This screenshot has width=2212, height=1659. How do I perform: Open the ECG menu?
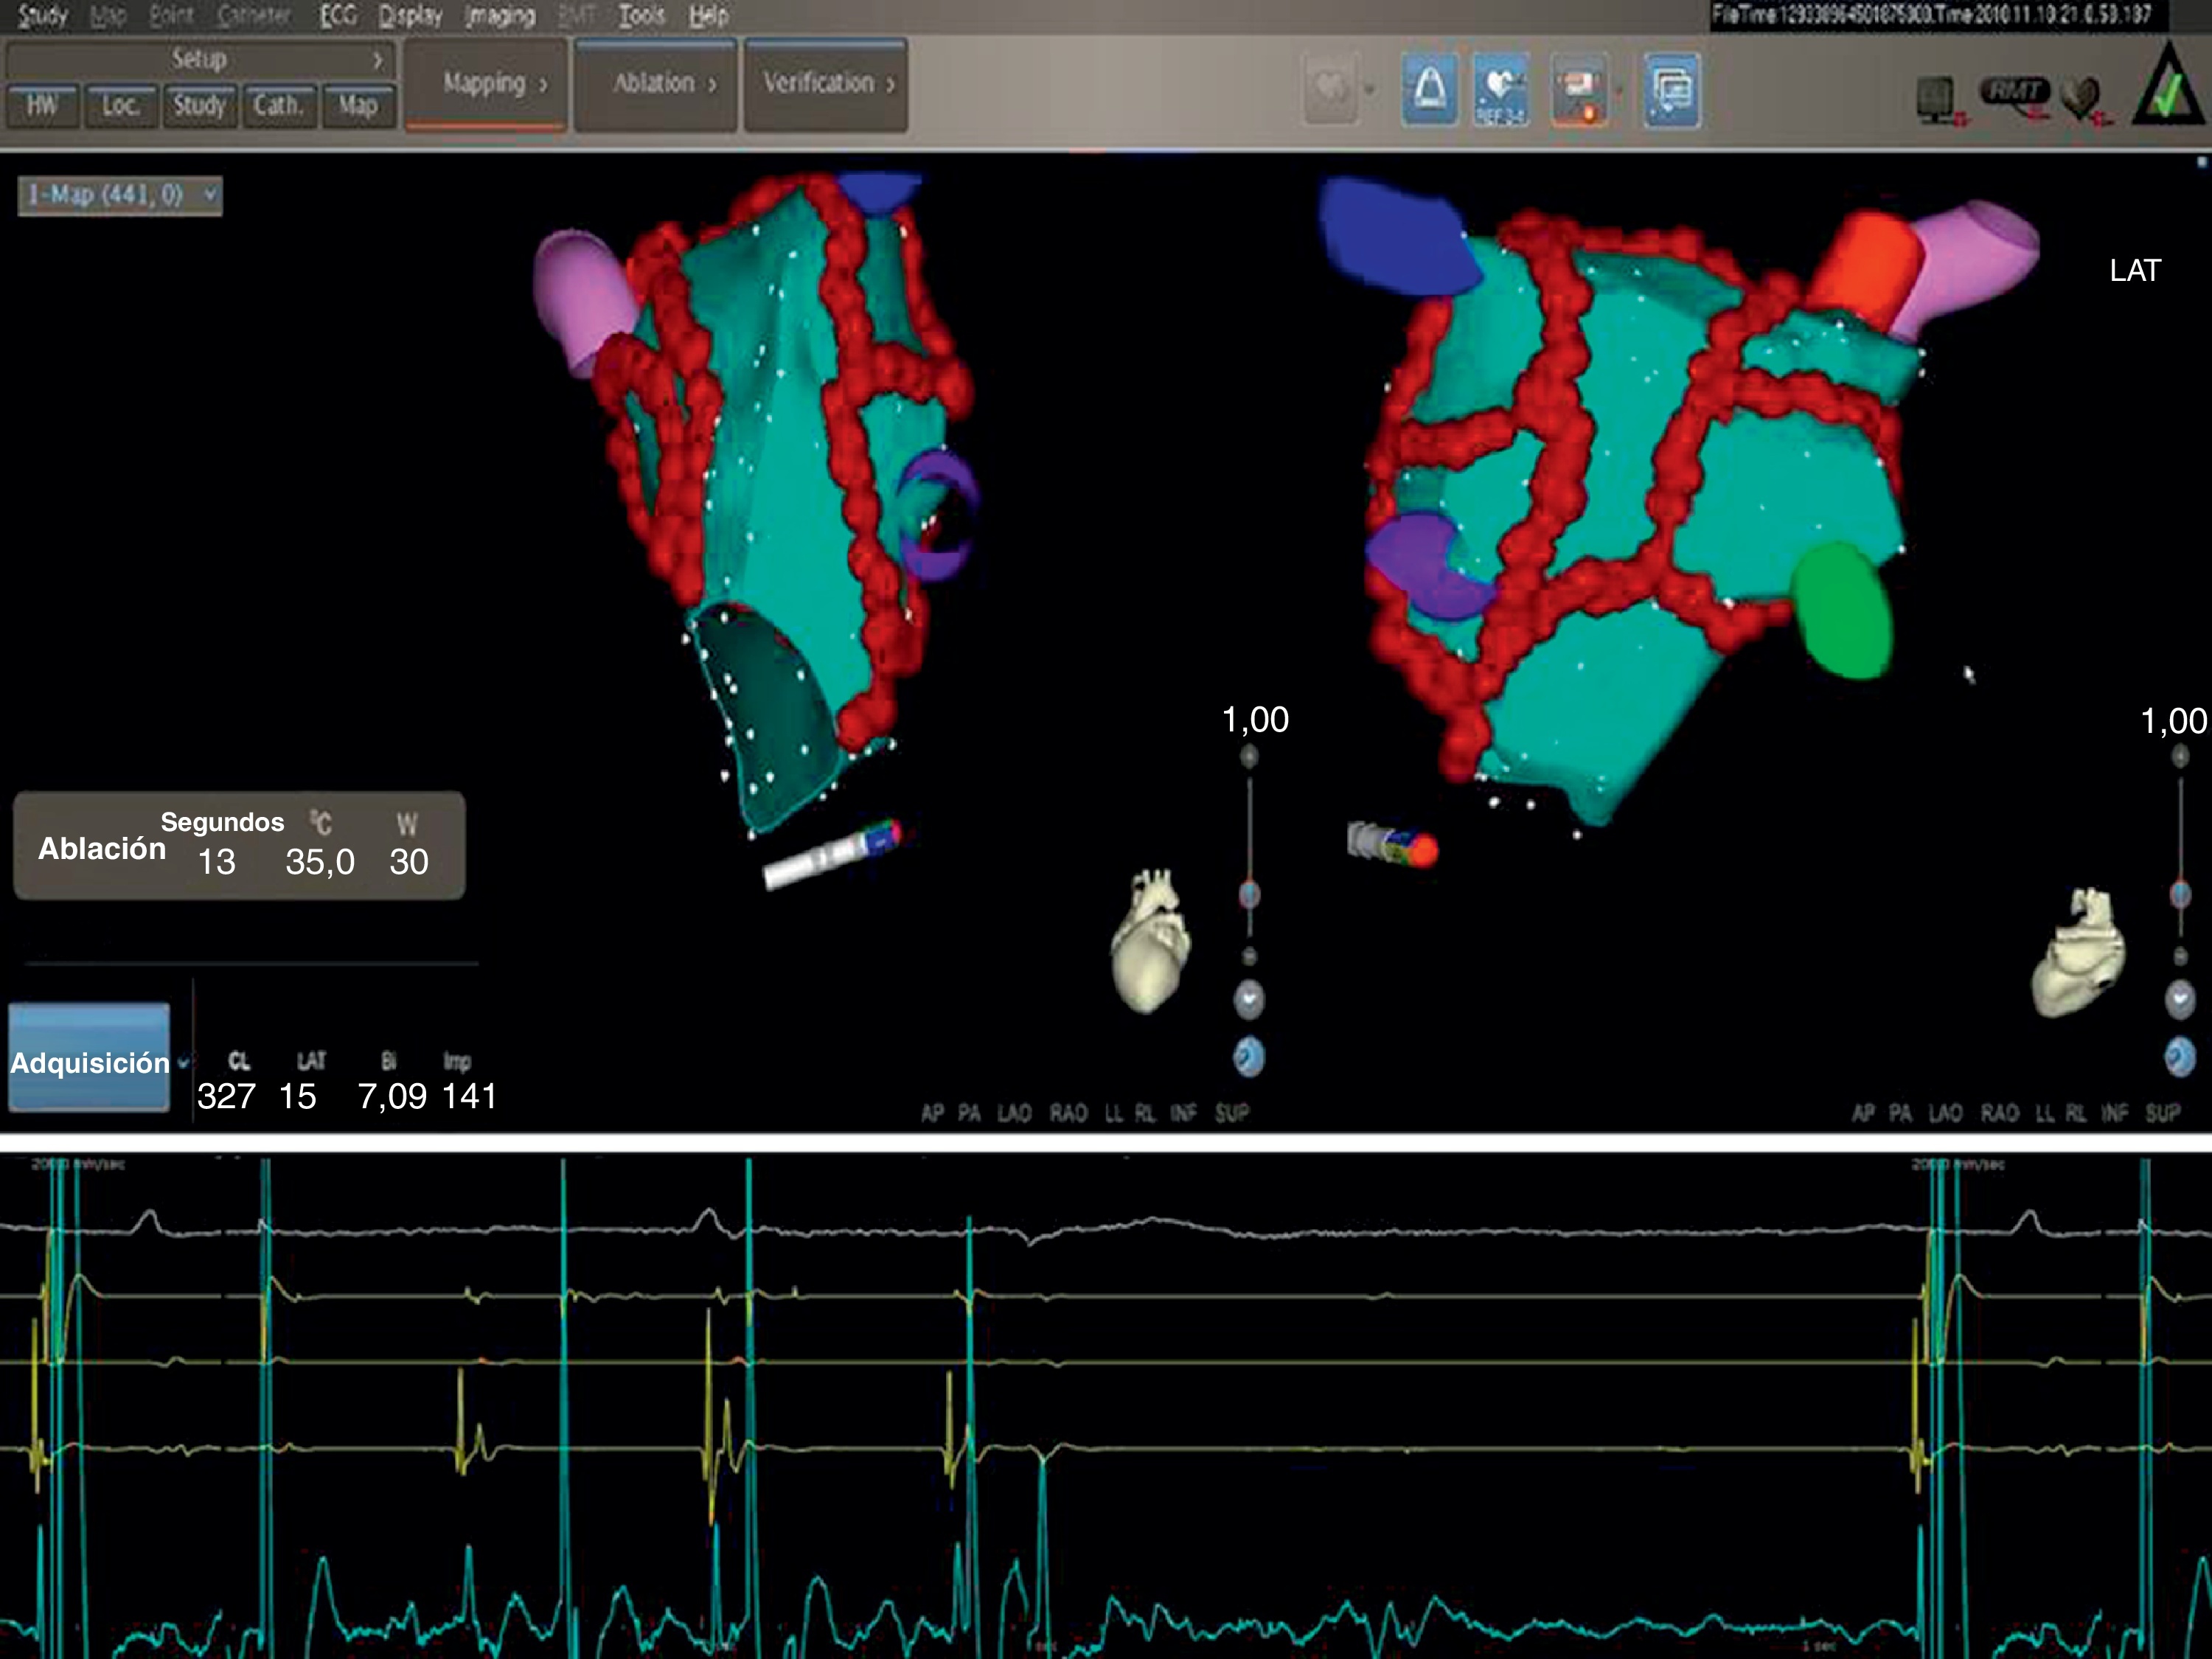(338, 16)
